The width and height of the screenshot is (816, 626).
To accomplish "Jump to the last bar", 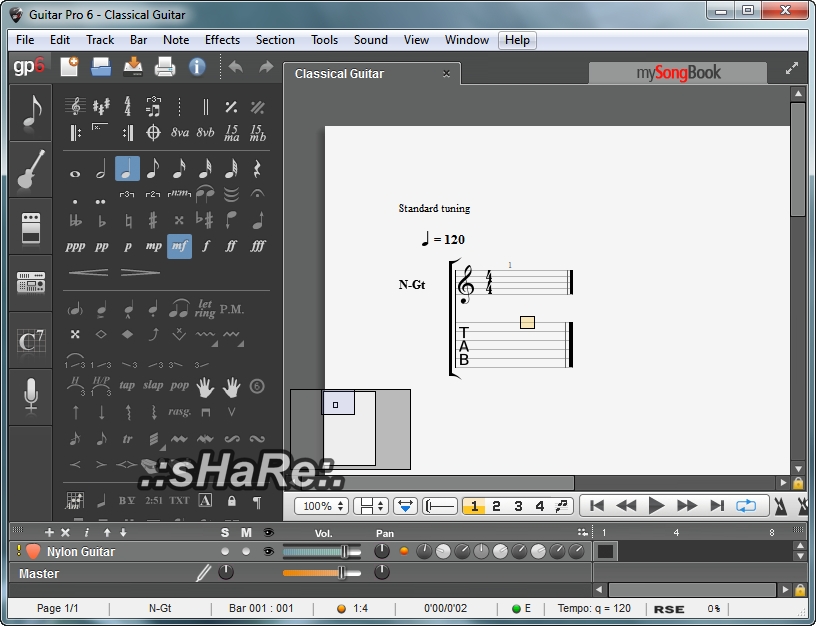I will point(717,505).
